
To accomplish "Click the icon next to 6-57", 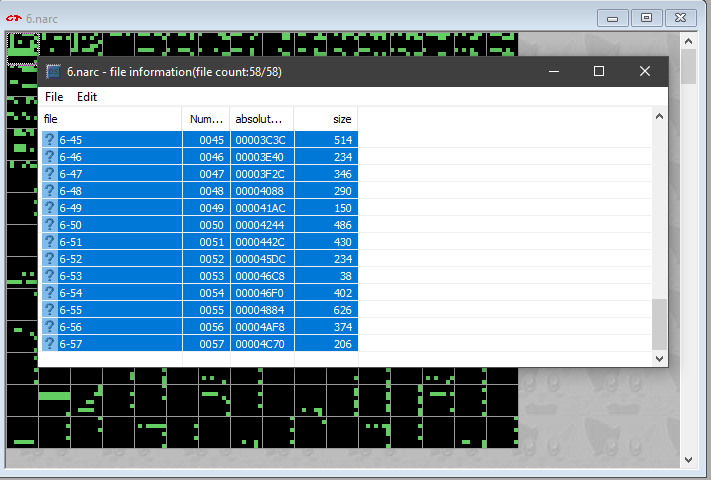I will point(50,344).
